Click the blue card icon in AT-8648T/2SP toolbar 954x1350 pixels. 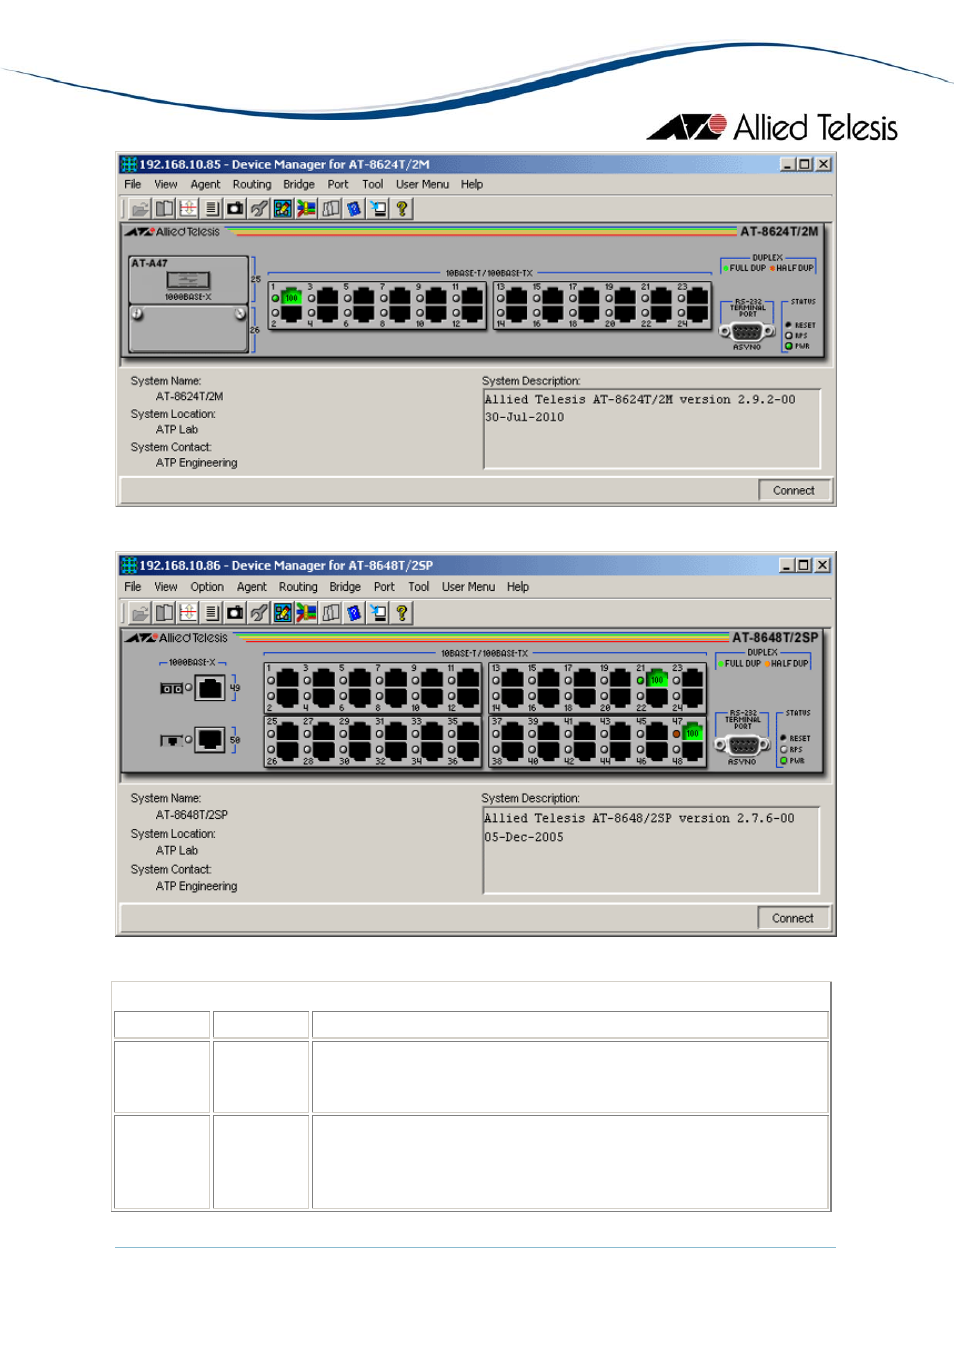[x=354, y=612]
